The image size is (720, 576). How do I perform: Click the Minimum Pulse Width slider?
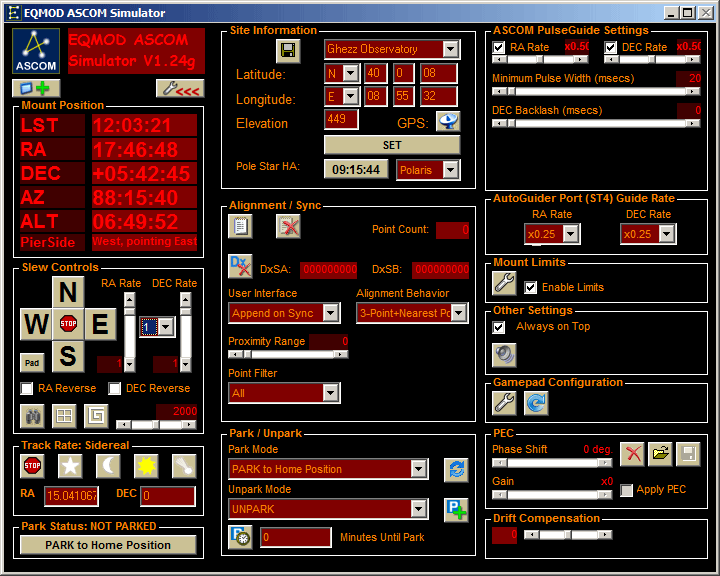[x=596, y=91]
